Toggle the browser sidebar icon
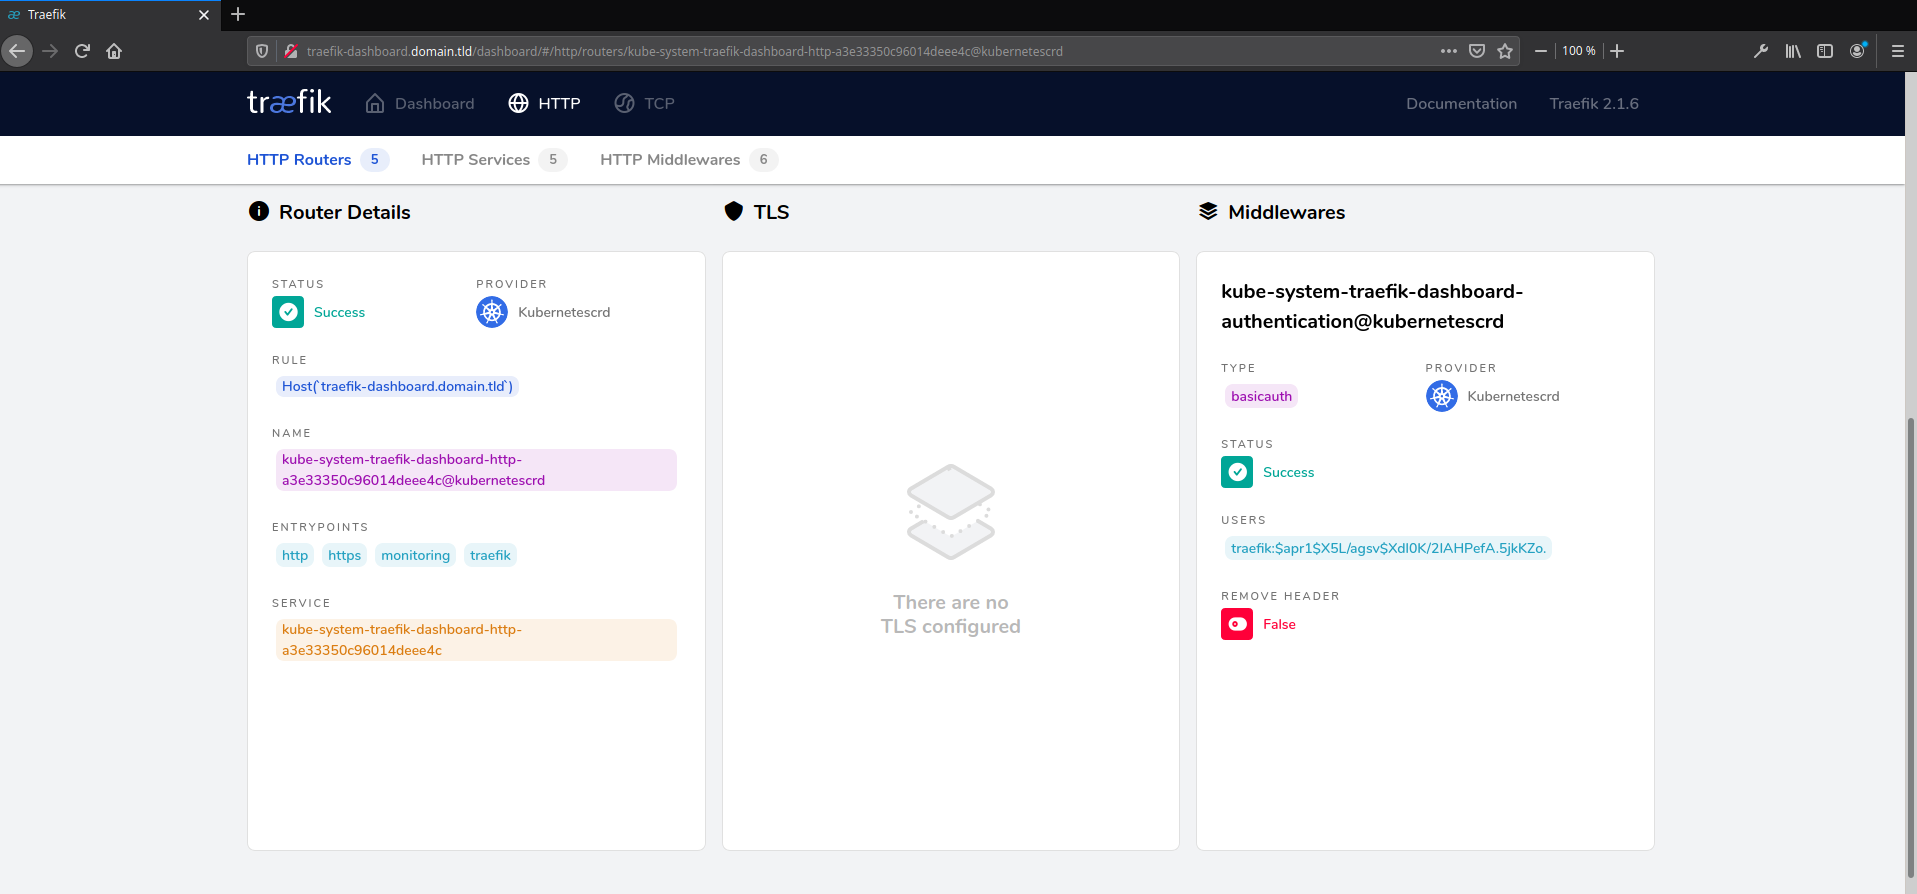 1825,51
